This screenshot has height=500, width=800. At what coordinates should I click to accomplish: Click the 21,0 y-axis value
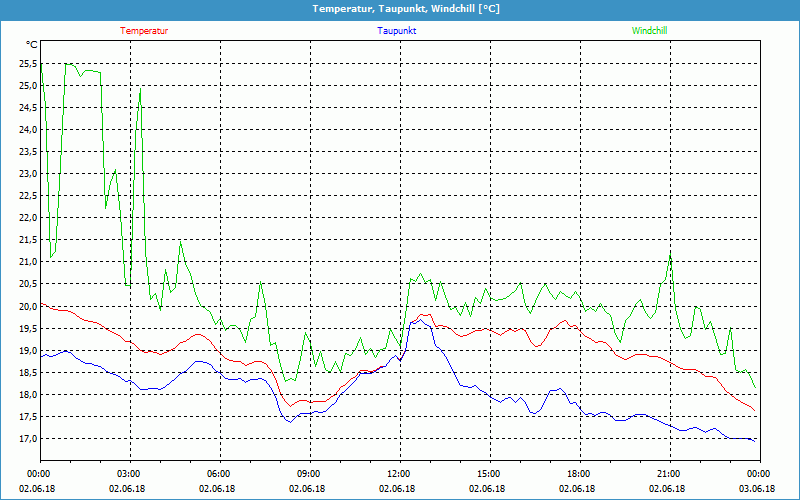point(28,262)
